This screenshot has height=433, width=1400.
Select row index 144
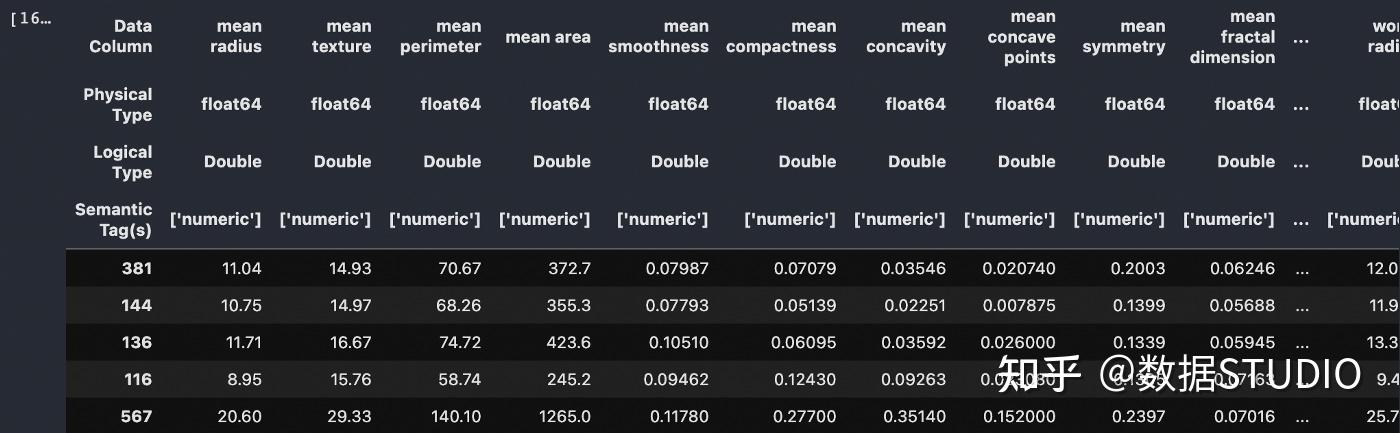[x=136, y=305]
